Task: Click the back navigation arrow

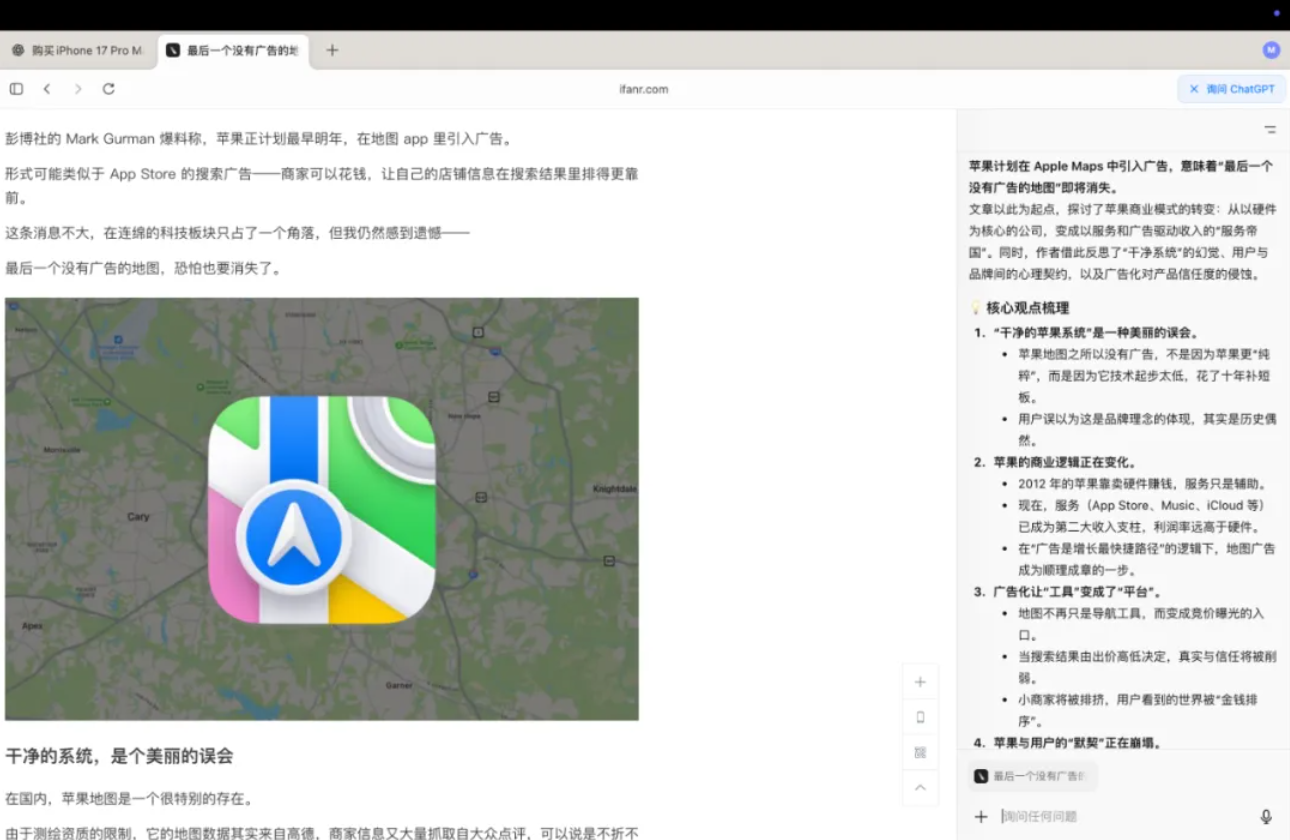Action: pyautogui.click(x=47, y=88)
